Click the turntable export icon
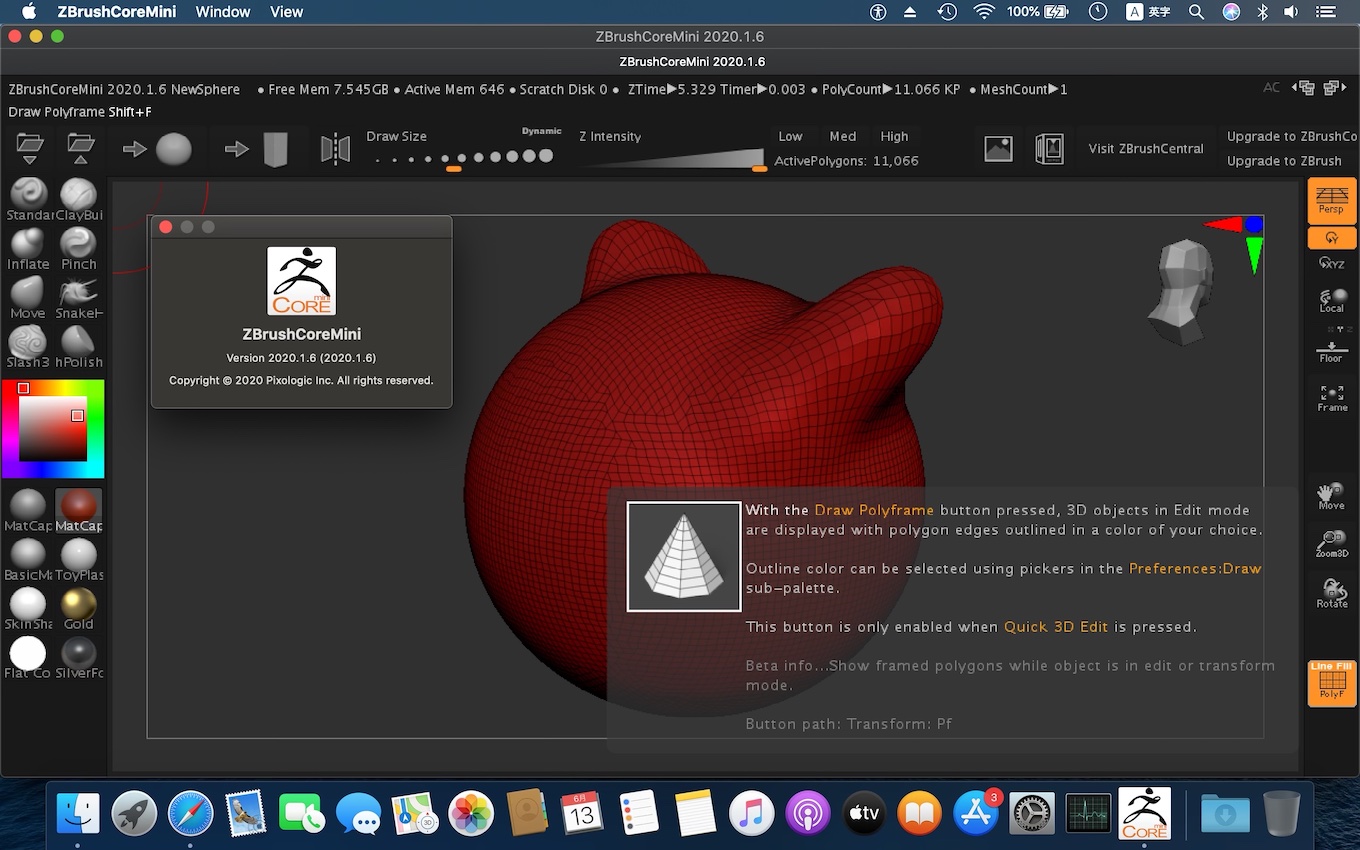This screenshot has width=1360, height=850. tap(1049, 149)
